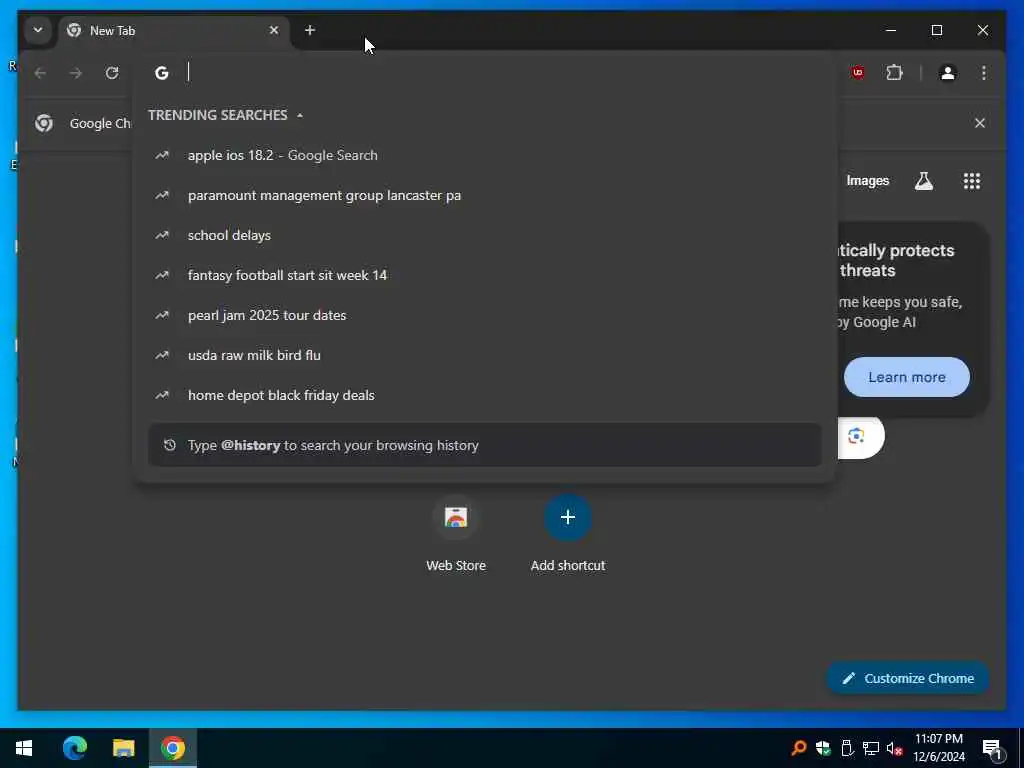This screenshot has width=1024, height=768.
Task: Open the Web Store shortcut
Action: (456, 534)
